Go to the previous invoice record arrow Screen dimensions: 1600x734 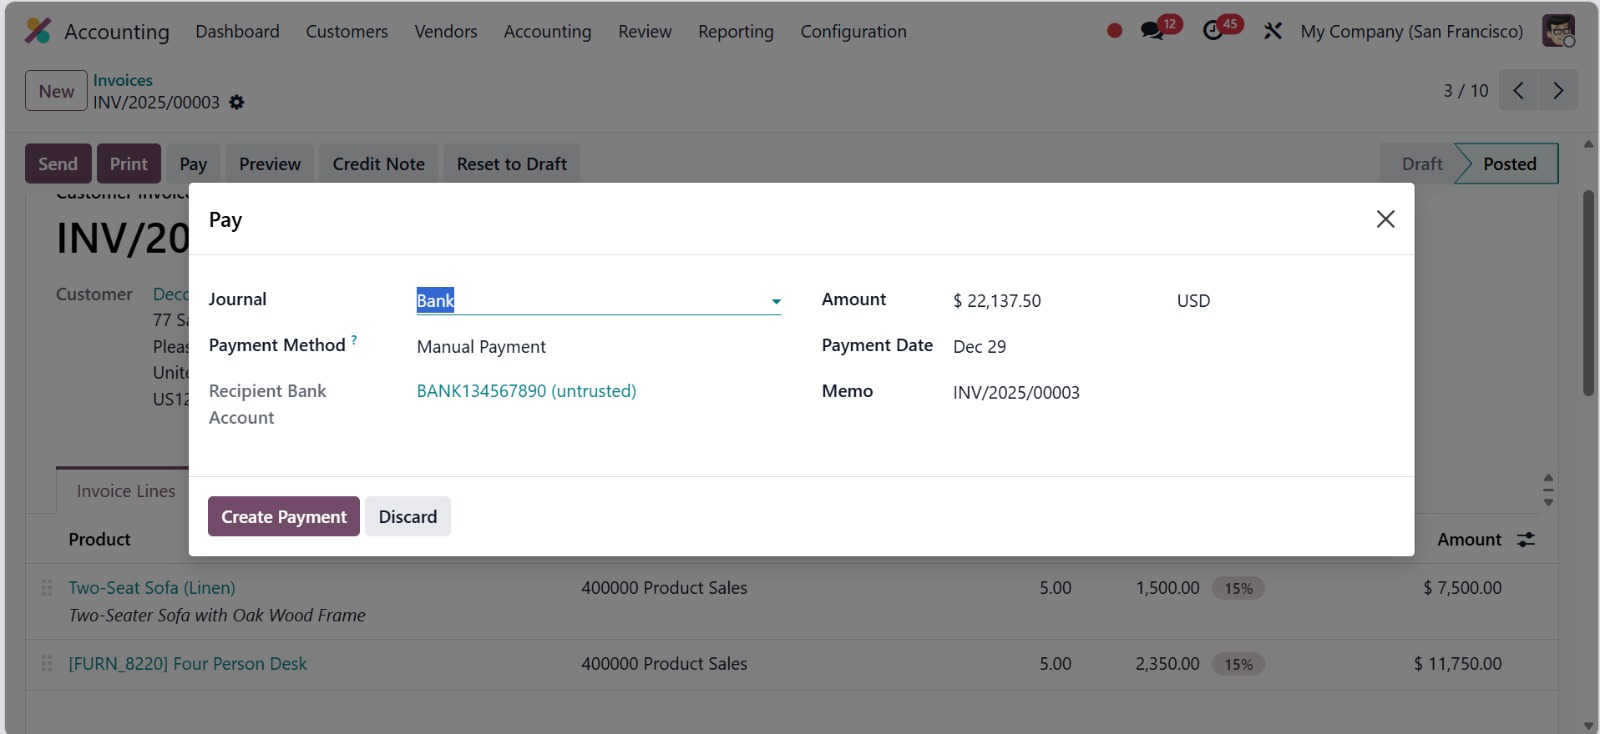[1518, 90]
